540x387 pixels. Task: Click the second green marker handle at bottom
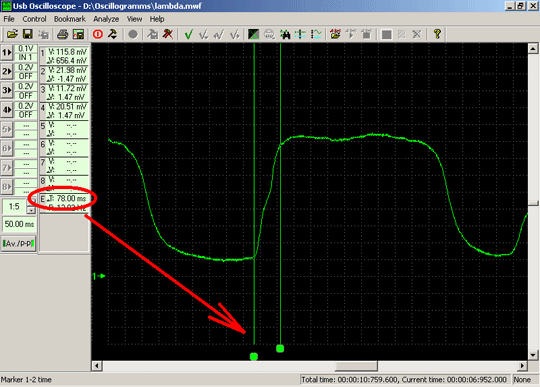280,348
